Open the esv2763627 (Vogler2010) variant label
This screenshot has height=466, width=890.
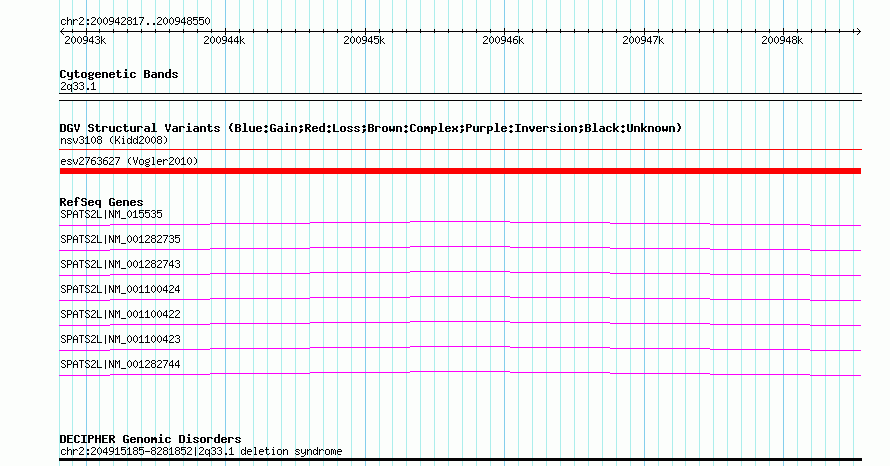(129, 161)
